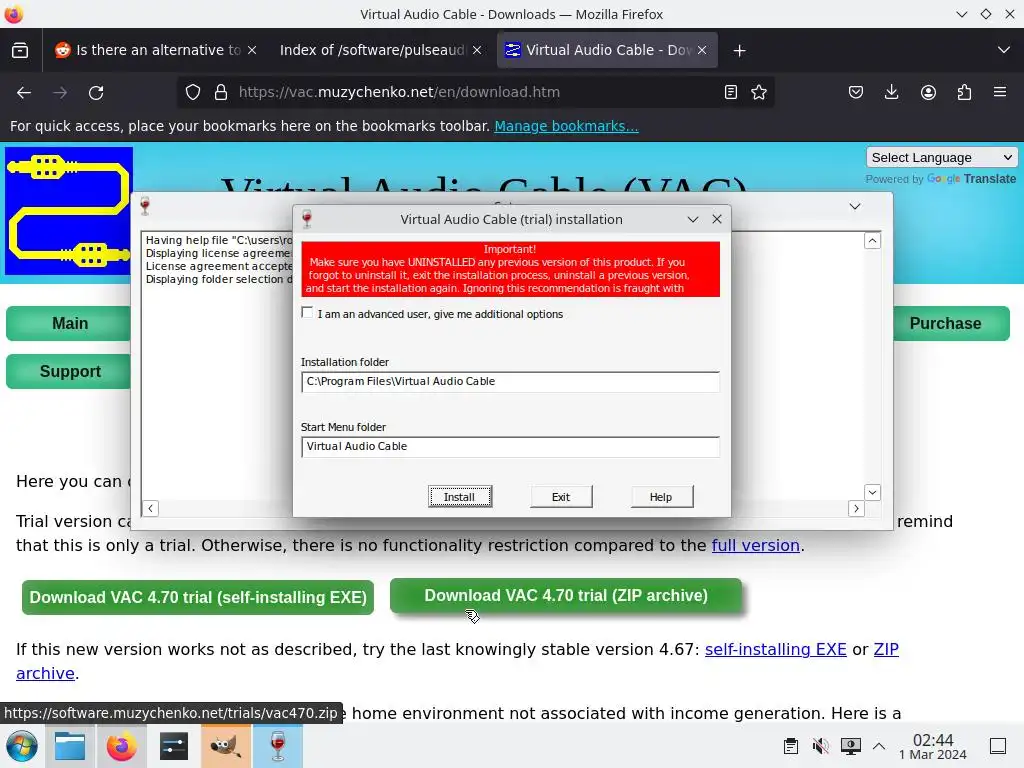Open the Firefox downloads panel
Image resolution: width=1024 pixels, height=768 pixels.
coord(891,92)
